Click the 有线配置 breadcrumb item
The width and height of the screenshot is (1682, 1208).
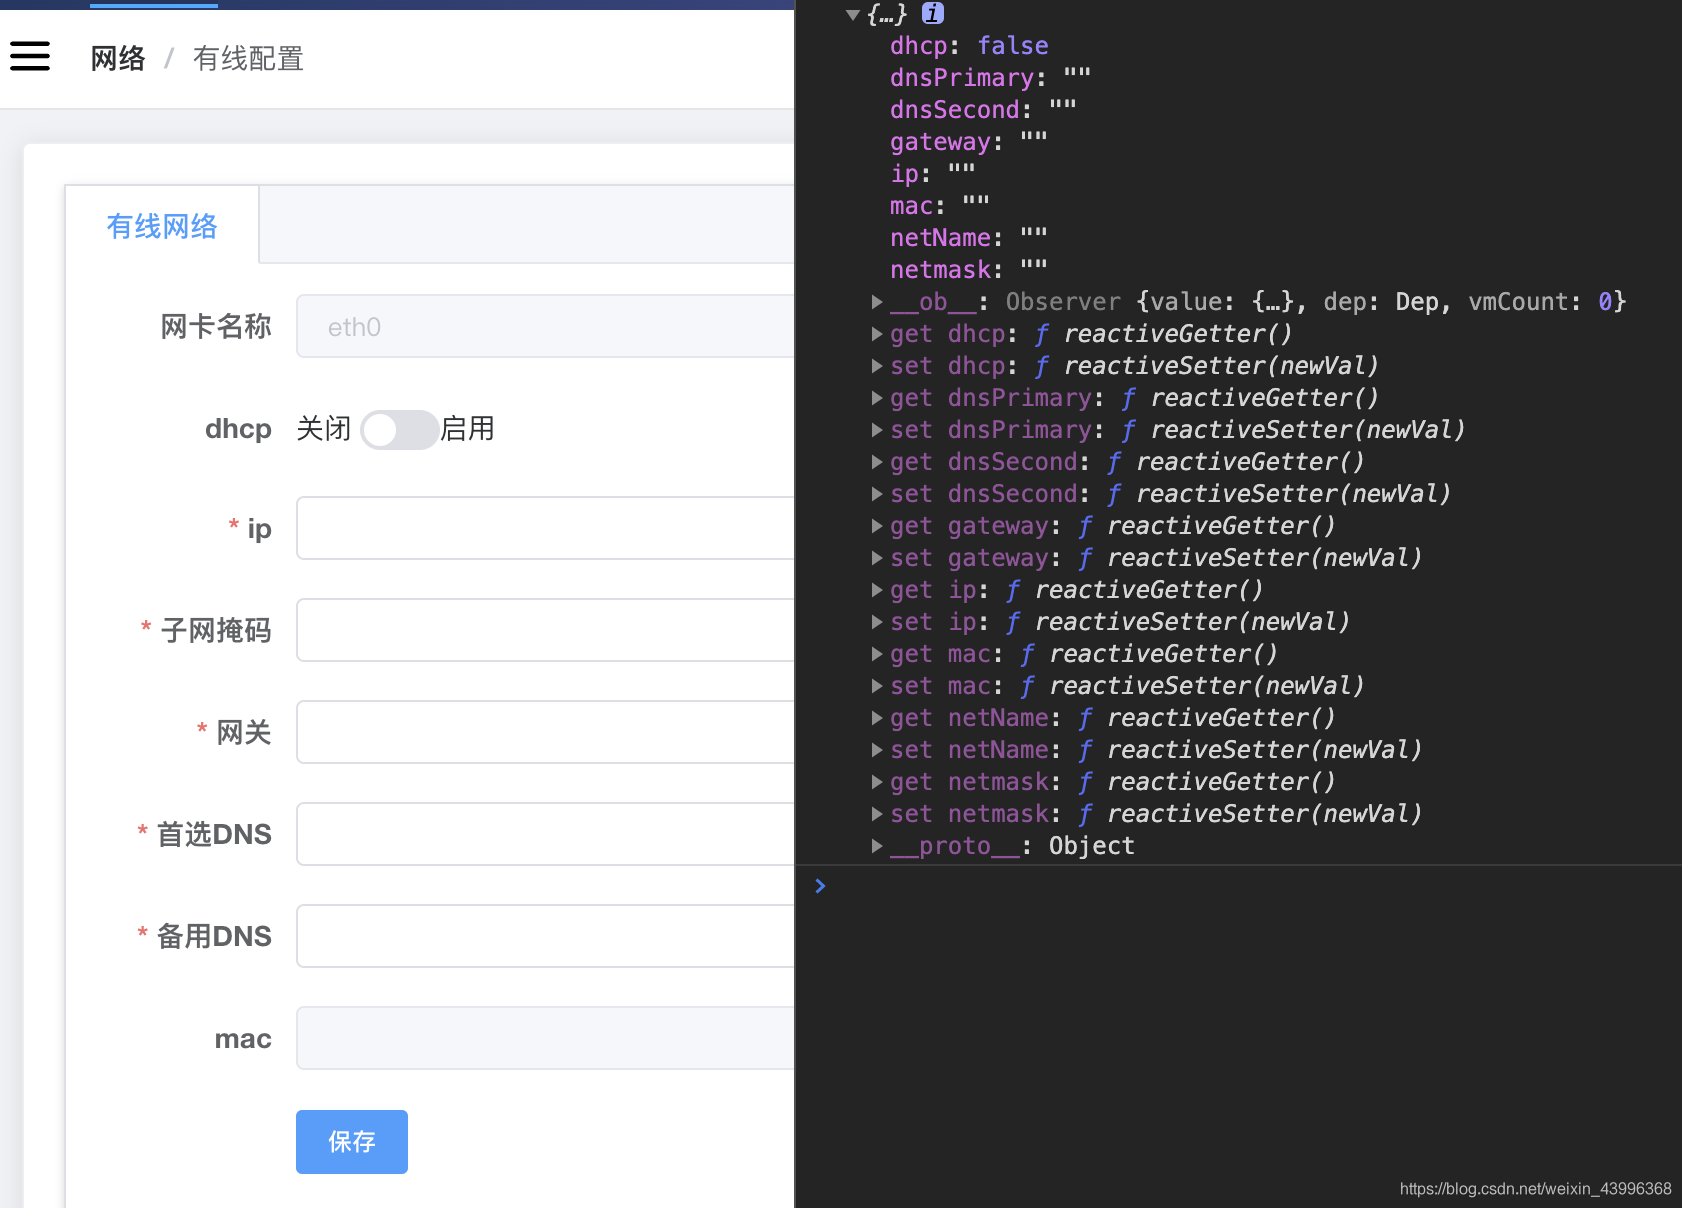[248, 58]
